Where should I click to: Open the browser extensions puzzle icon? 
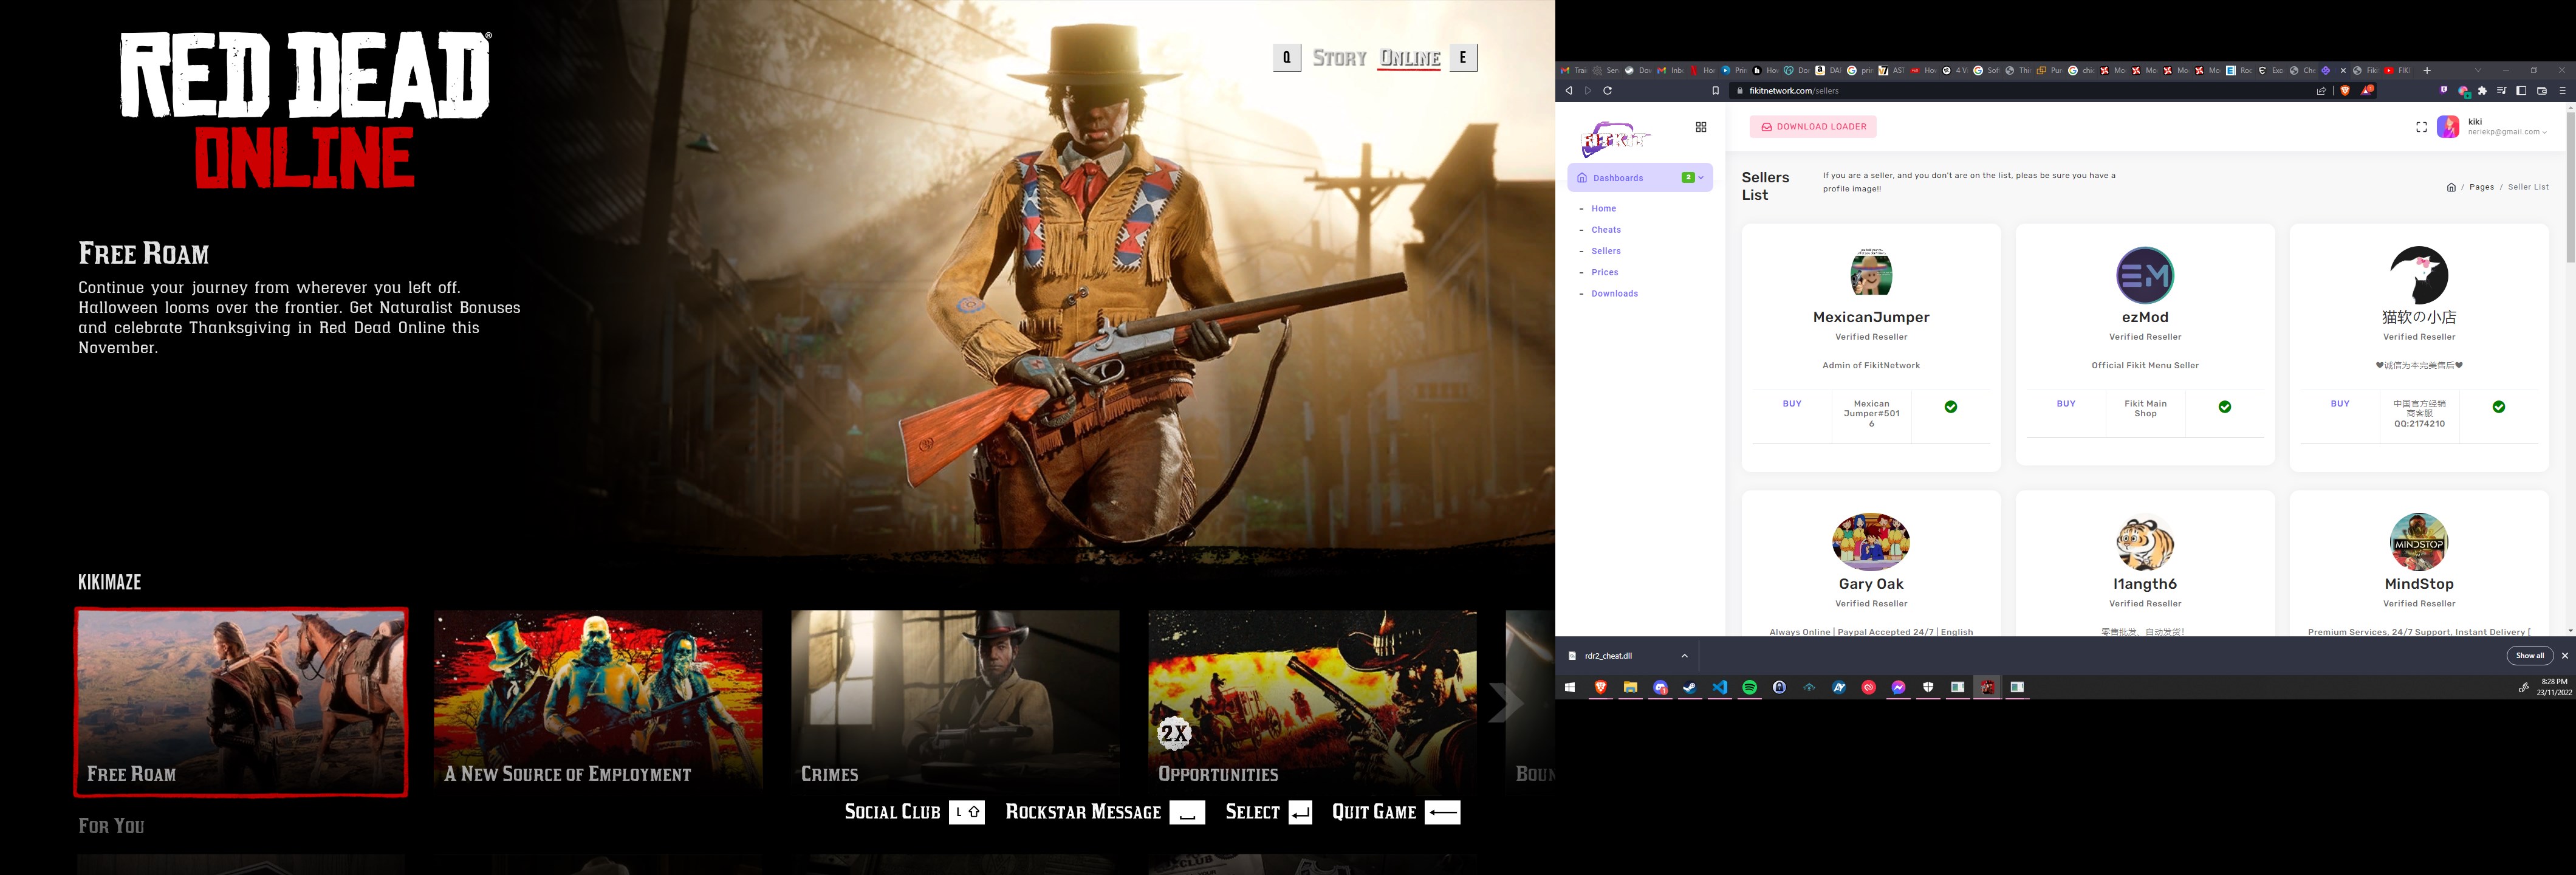tap(2482, 91)
